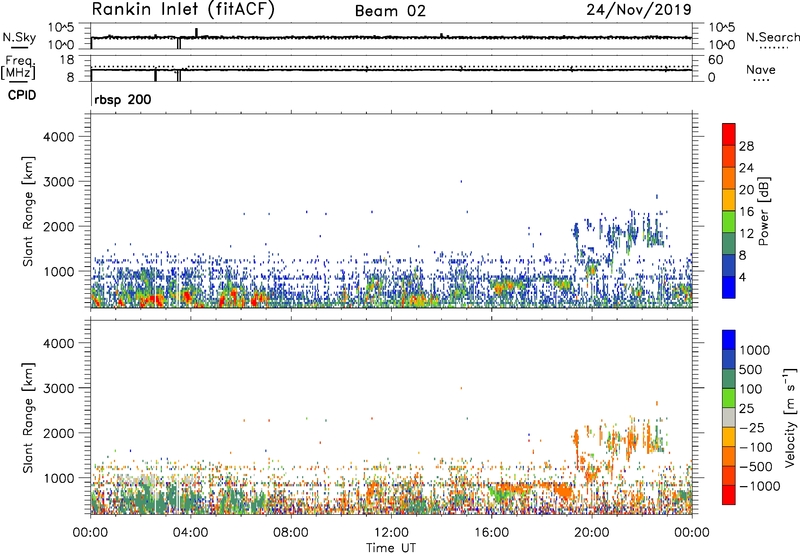Click the N.Sky legend label

(19, 37)
